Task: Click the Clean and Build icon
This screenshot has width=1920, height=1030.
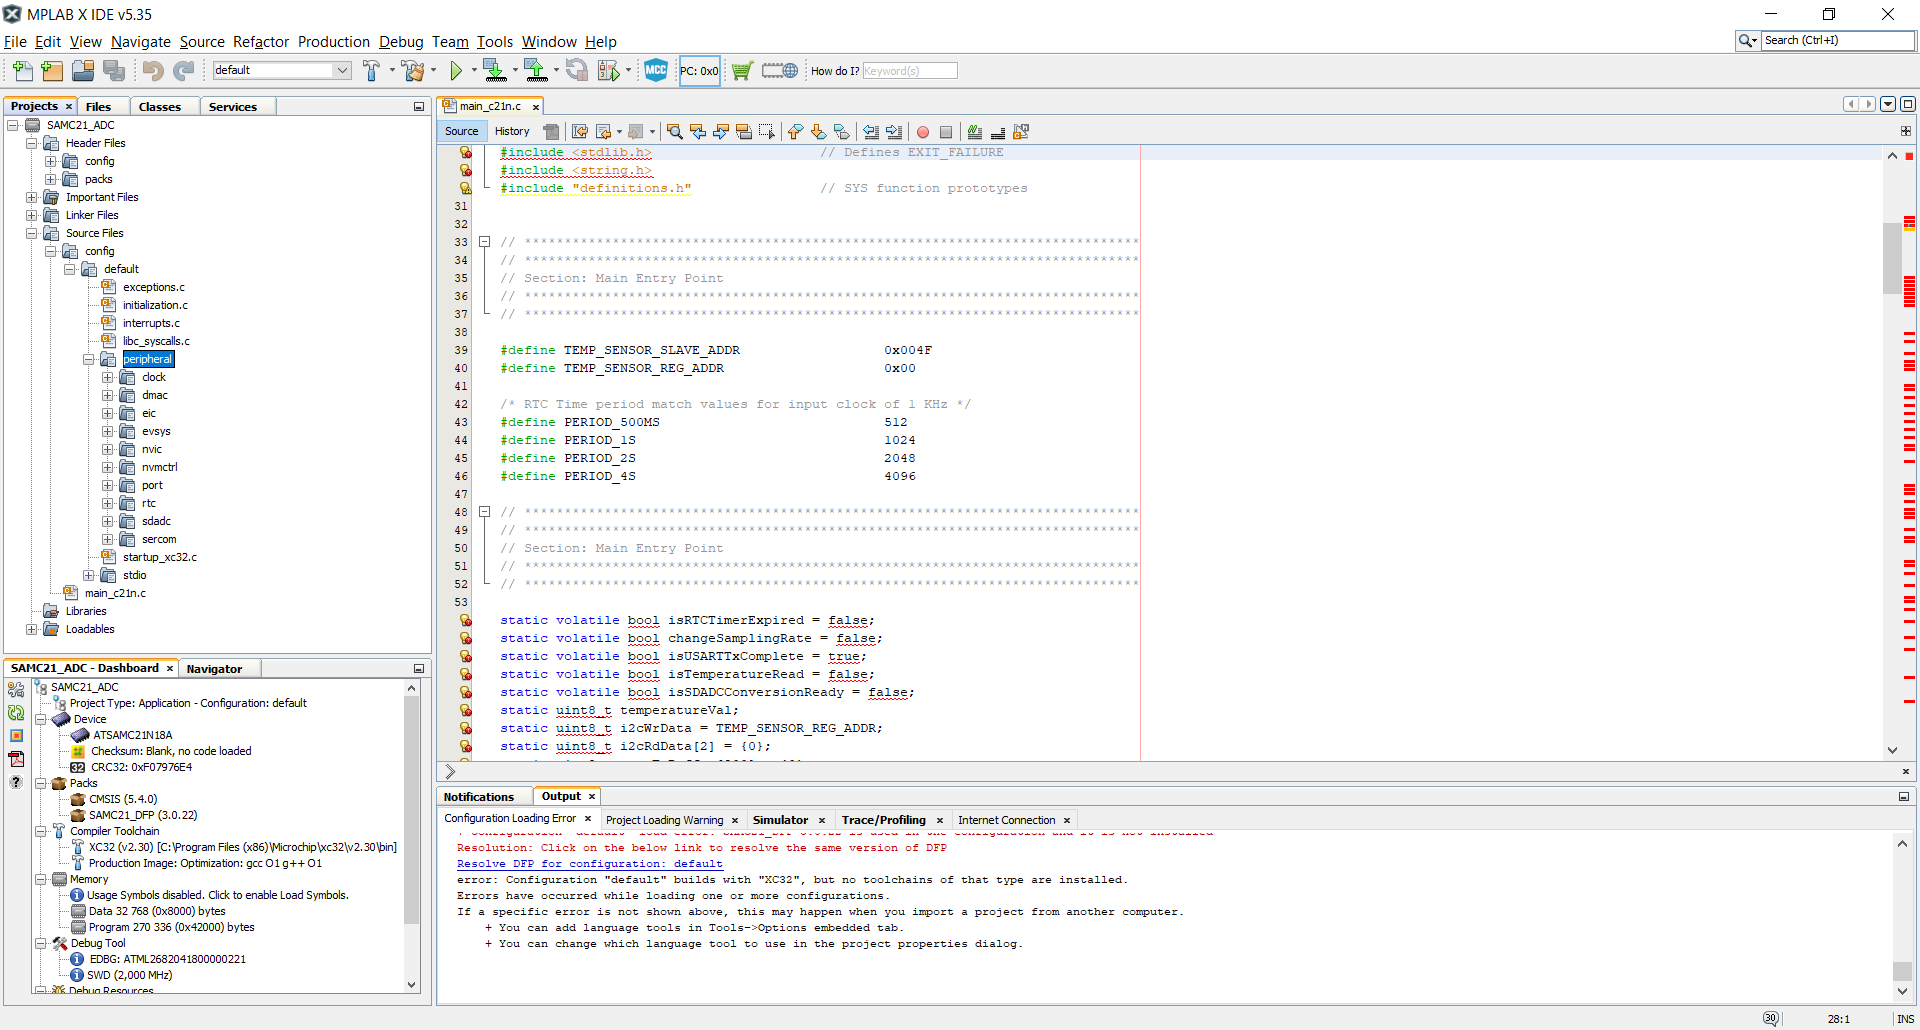Action: click(x=412, y=70)
